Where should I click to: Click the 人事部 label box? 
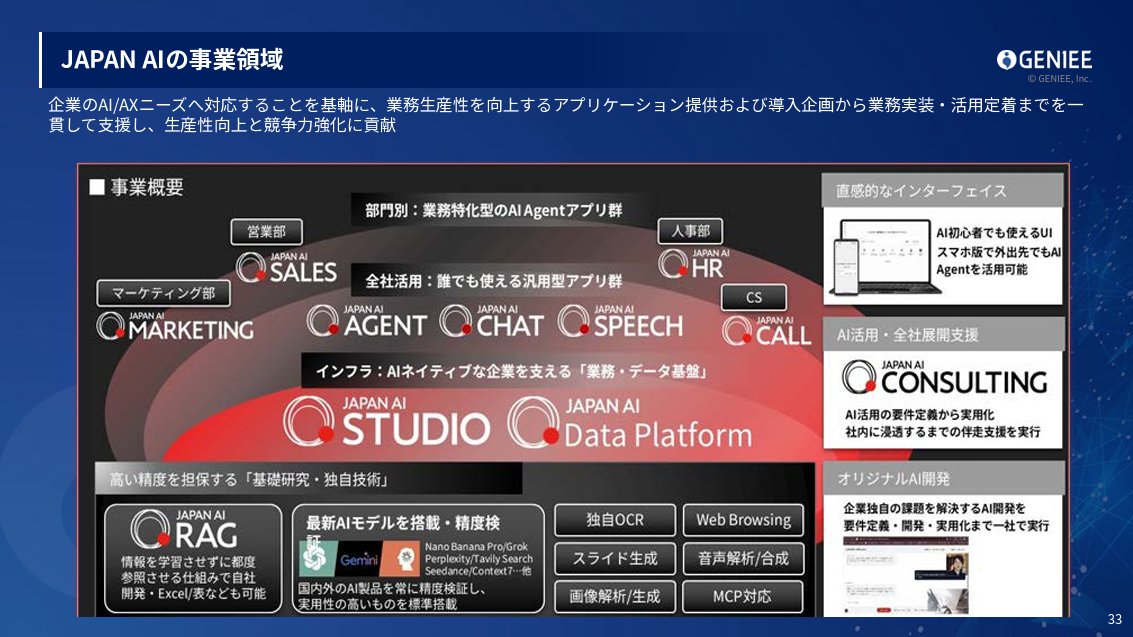(690, 231)
